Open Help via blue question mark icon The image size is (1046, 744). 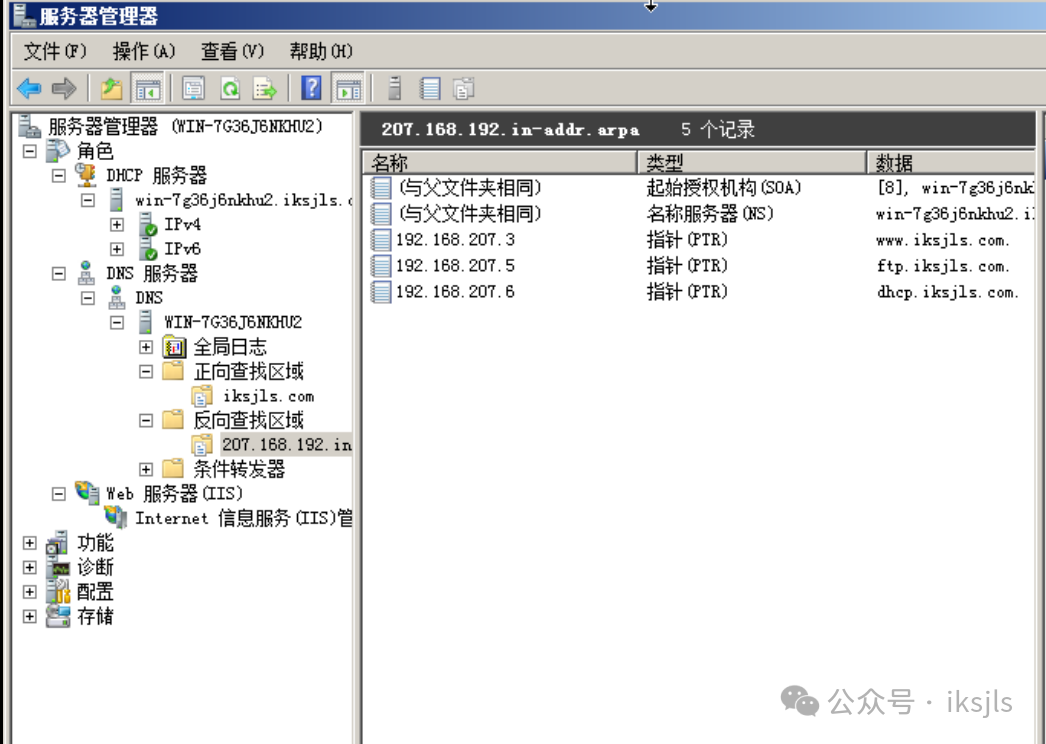[311, 89]
